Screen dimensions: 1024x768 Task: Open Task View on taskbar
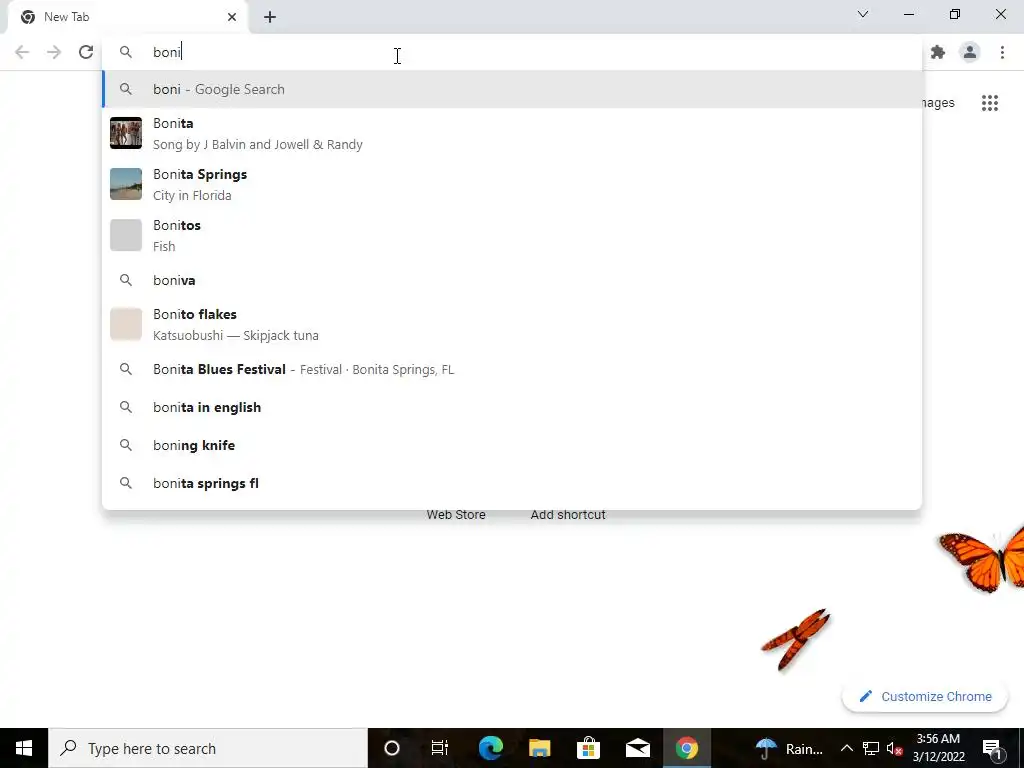[440, 748]
